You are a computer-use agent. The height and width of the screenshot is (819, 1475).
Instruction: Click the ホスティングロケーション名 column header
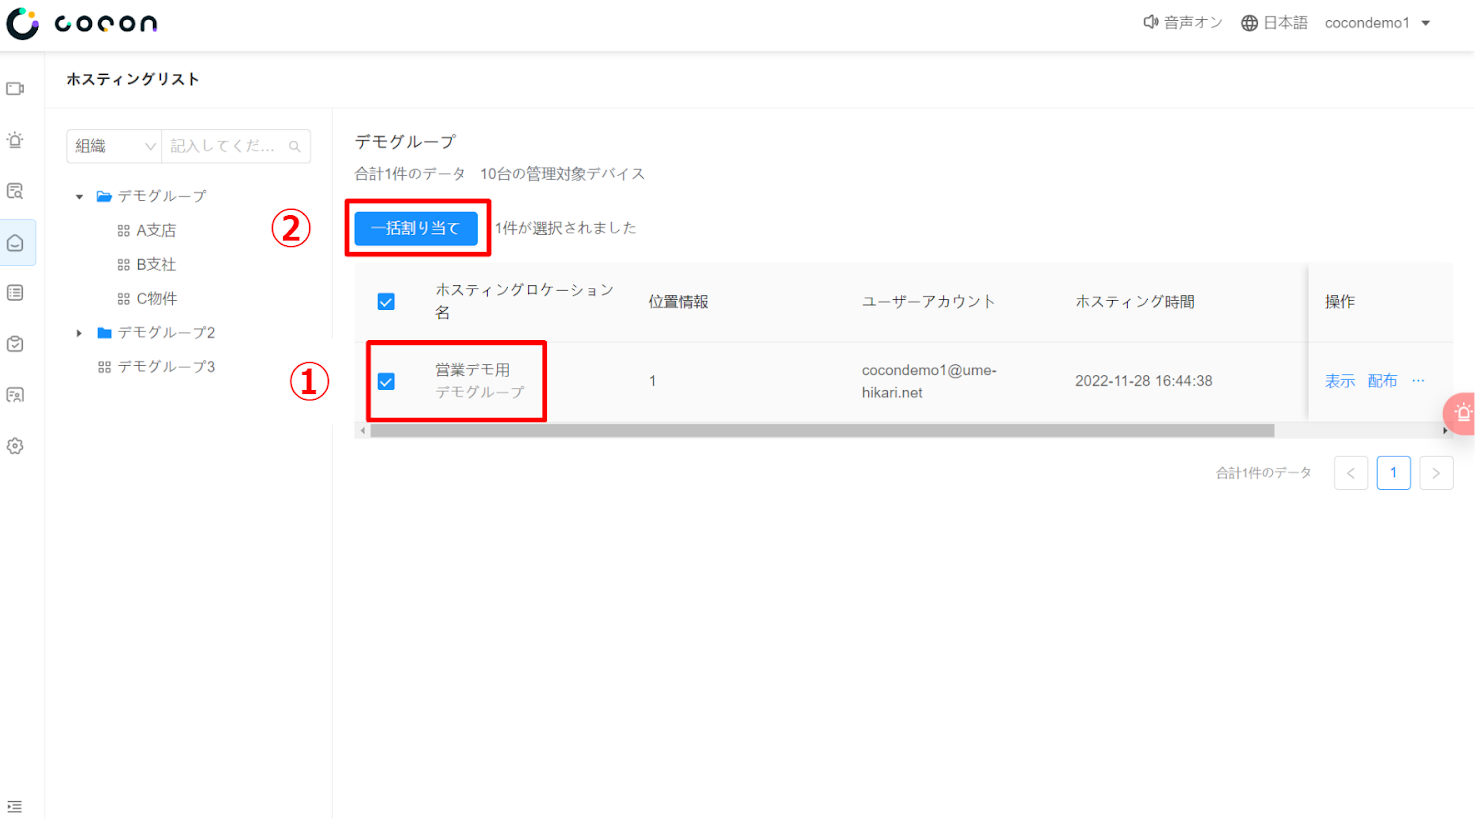pyautogui.click(x=525, y=302)
